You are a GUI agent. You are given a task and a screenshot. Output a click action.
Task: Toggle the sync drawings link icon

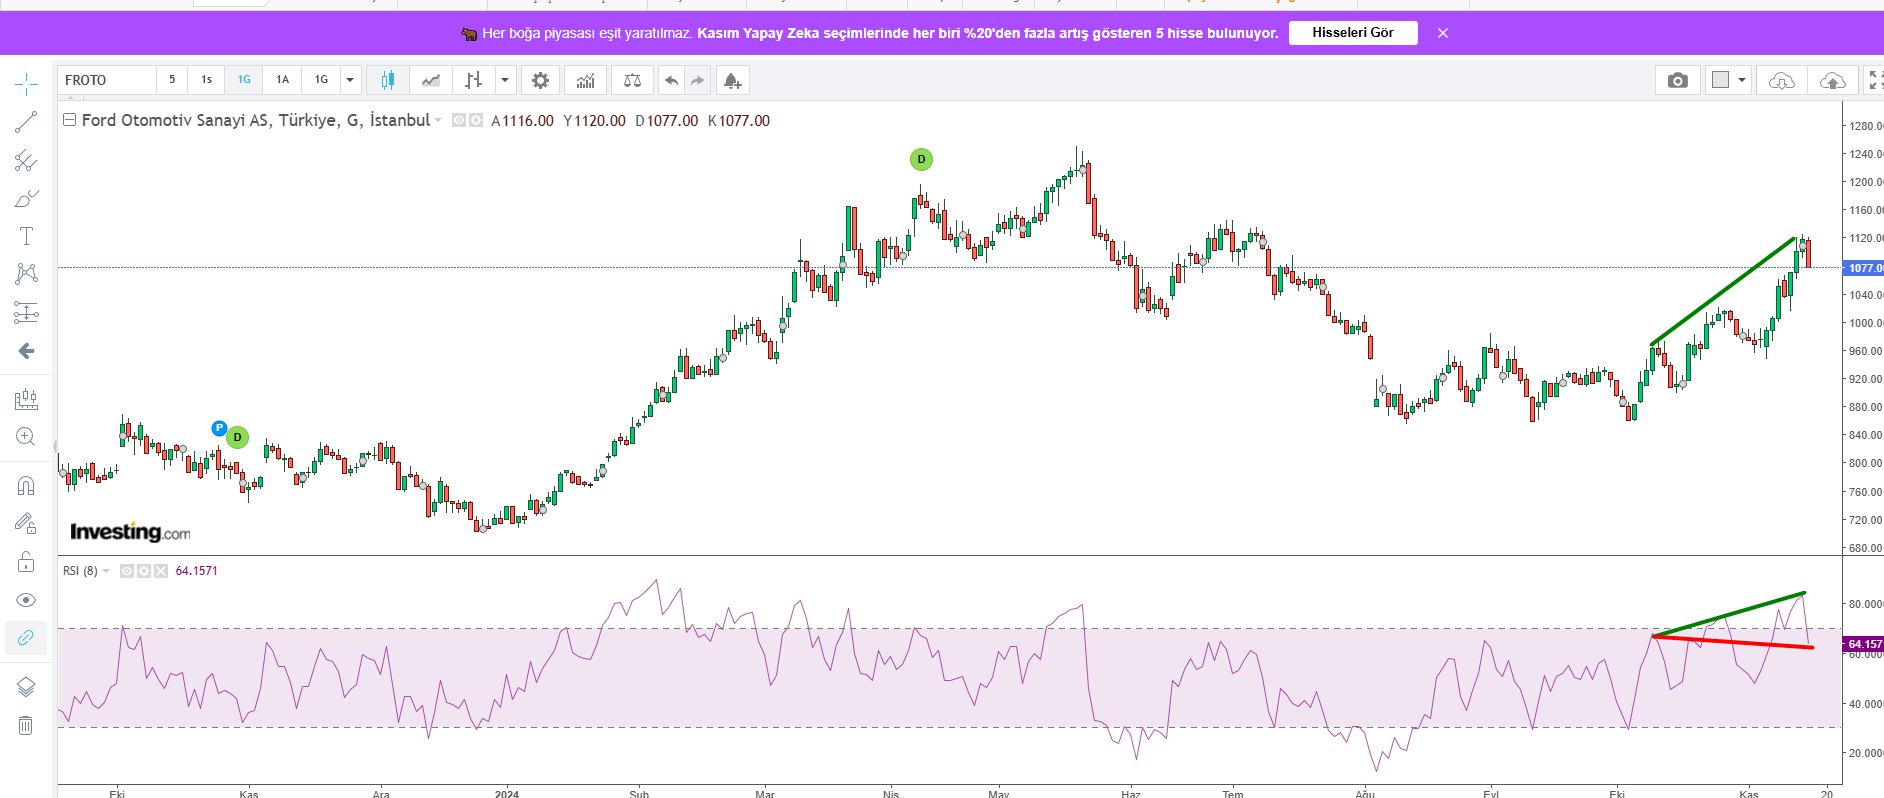pyautogui.click(x=26, y=637)
